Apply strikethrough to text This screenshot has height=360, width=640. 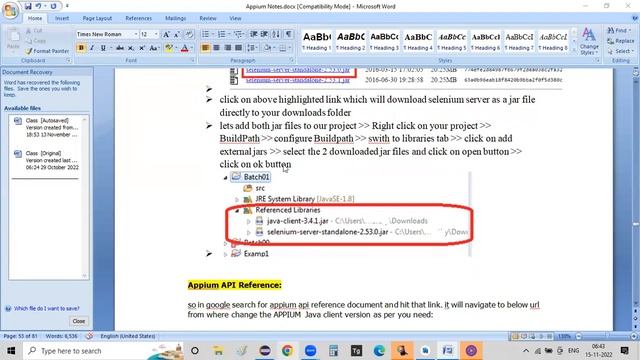click(120, 48)
